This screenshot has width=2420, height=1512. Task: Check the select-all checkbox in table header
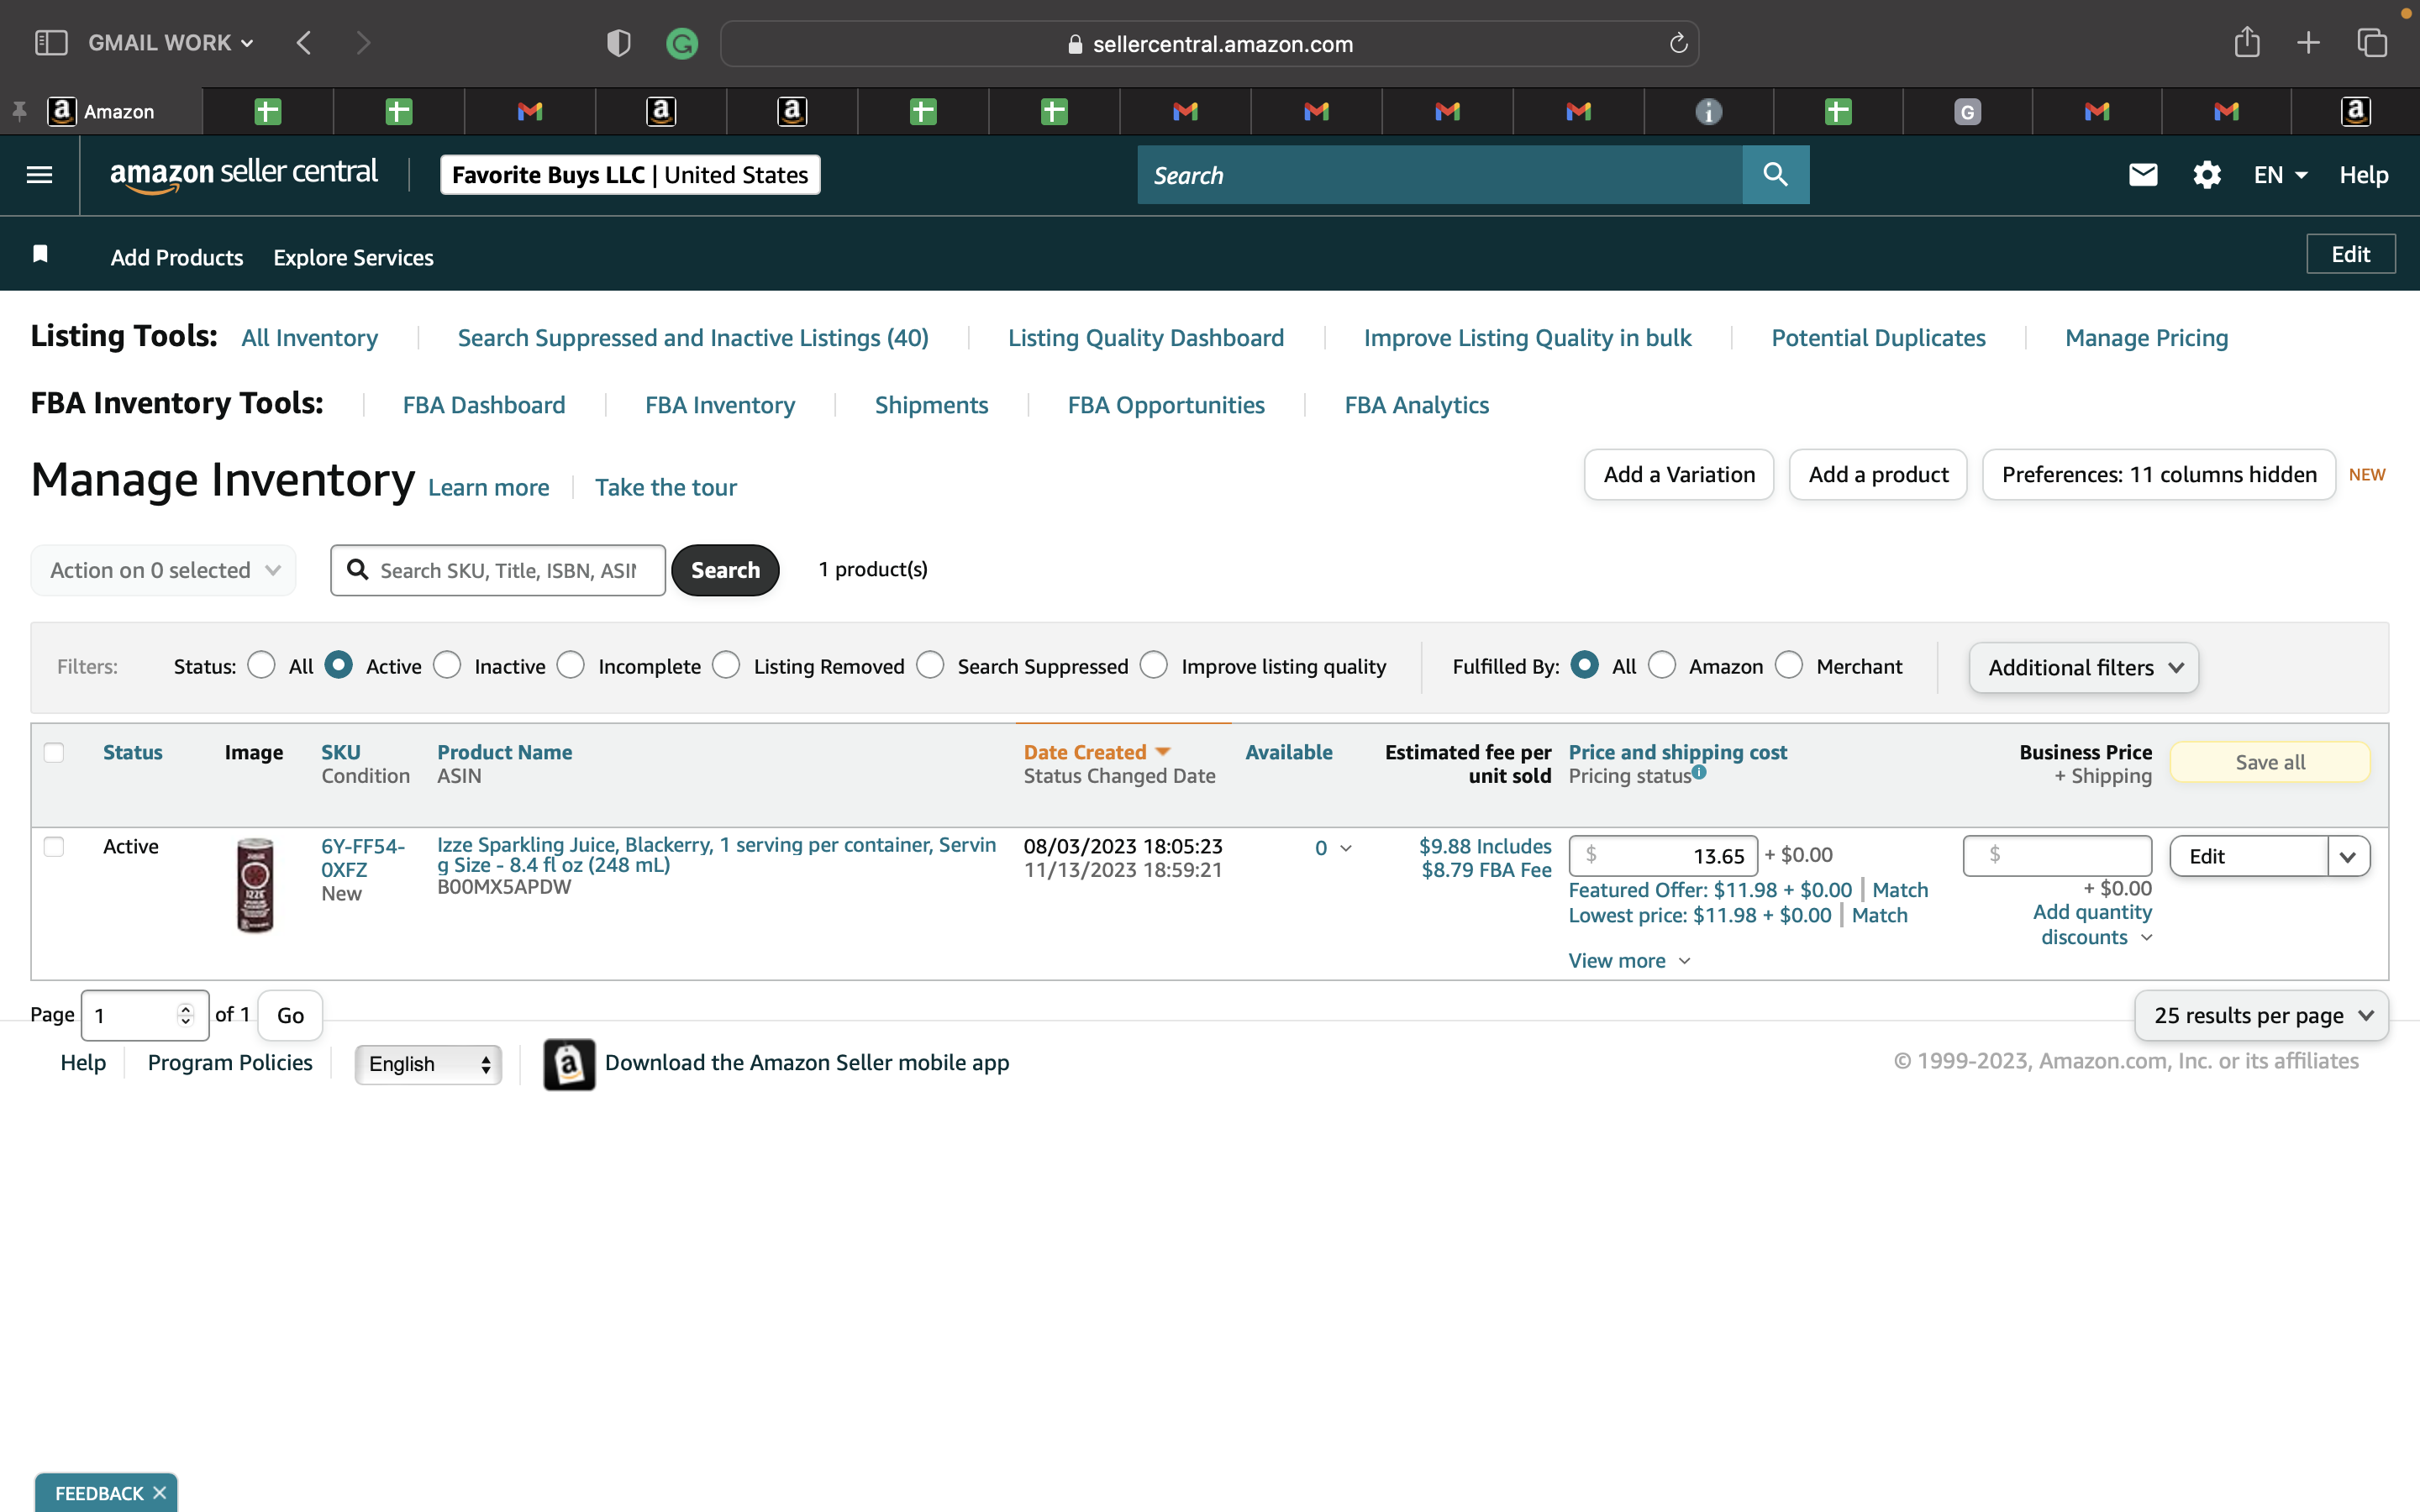[54, 752]
